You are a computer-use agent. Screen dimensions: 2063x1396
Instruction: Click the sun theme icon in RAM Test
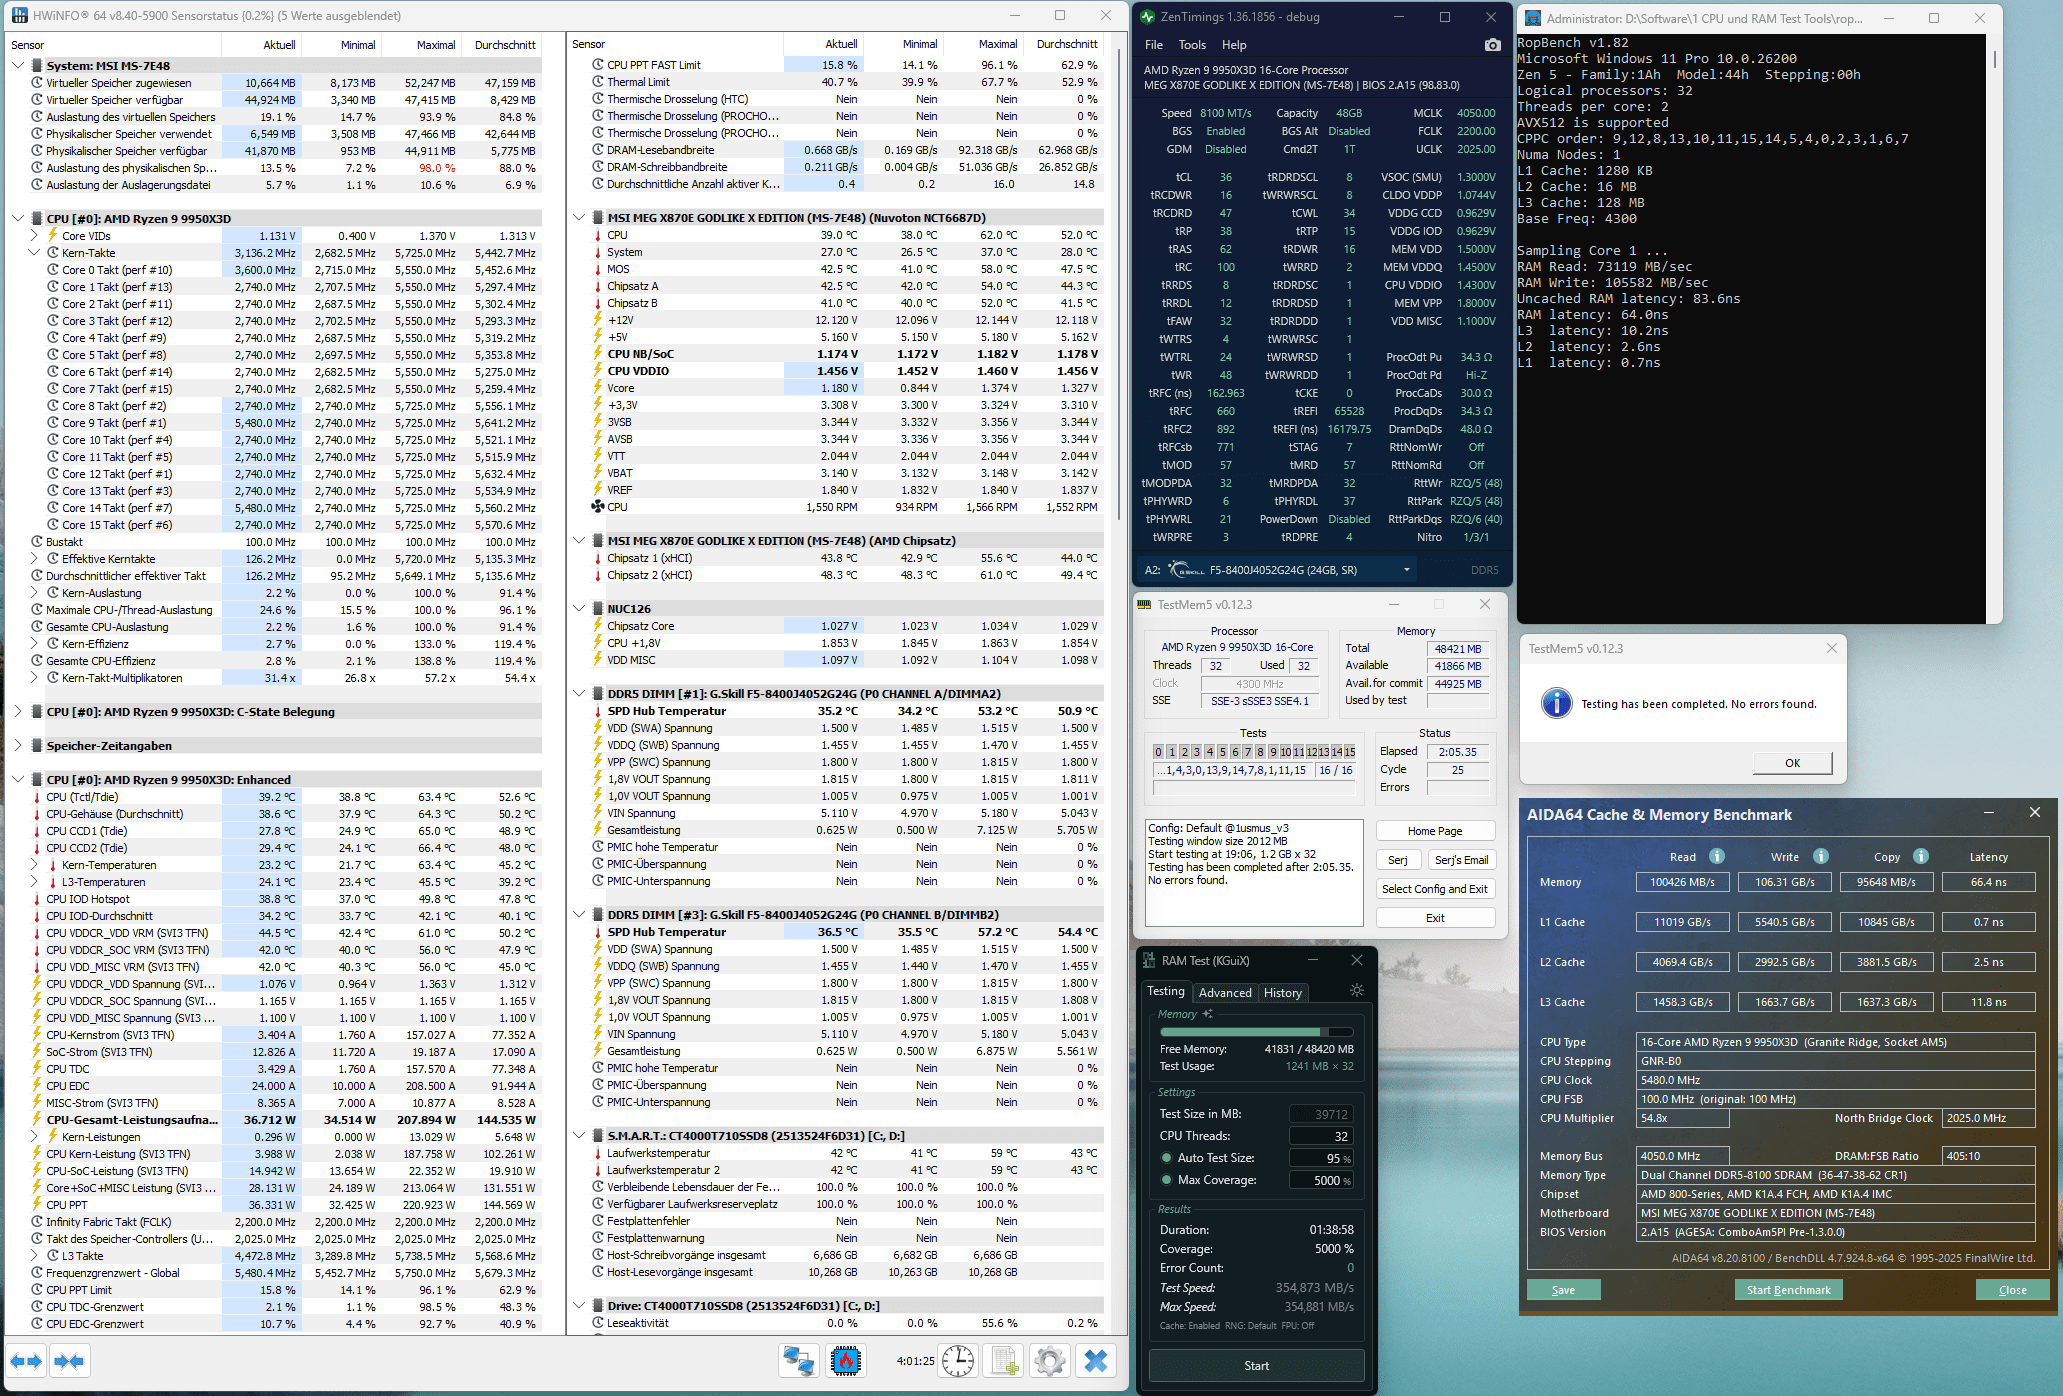(1356, 990)
